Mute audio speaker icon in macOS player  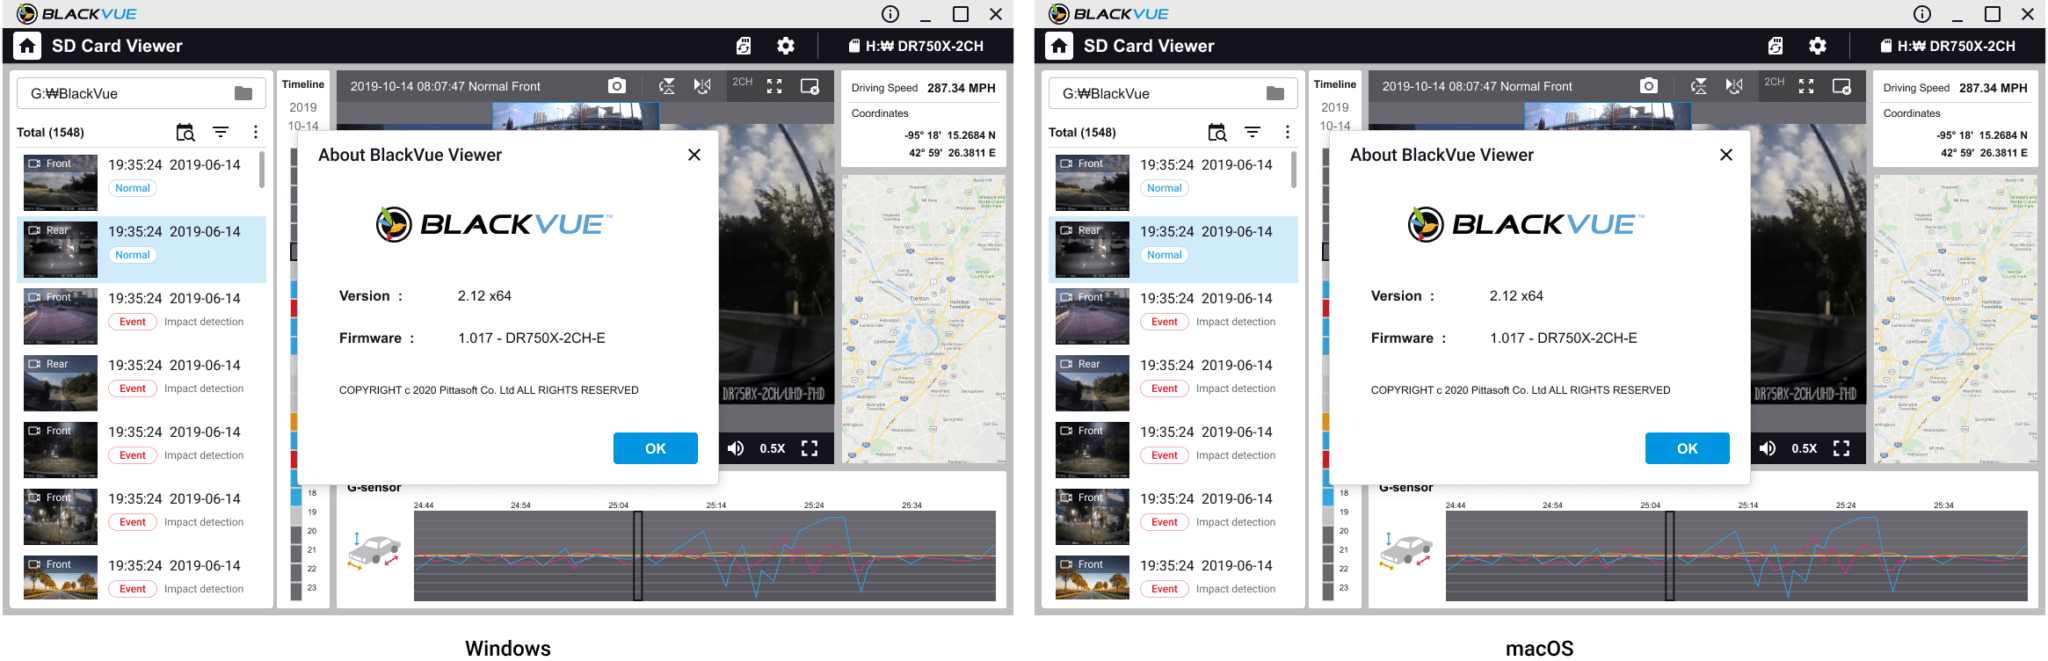[x=1767, y=448]
